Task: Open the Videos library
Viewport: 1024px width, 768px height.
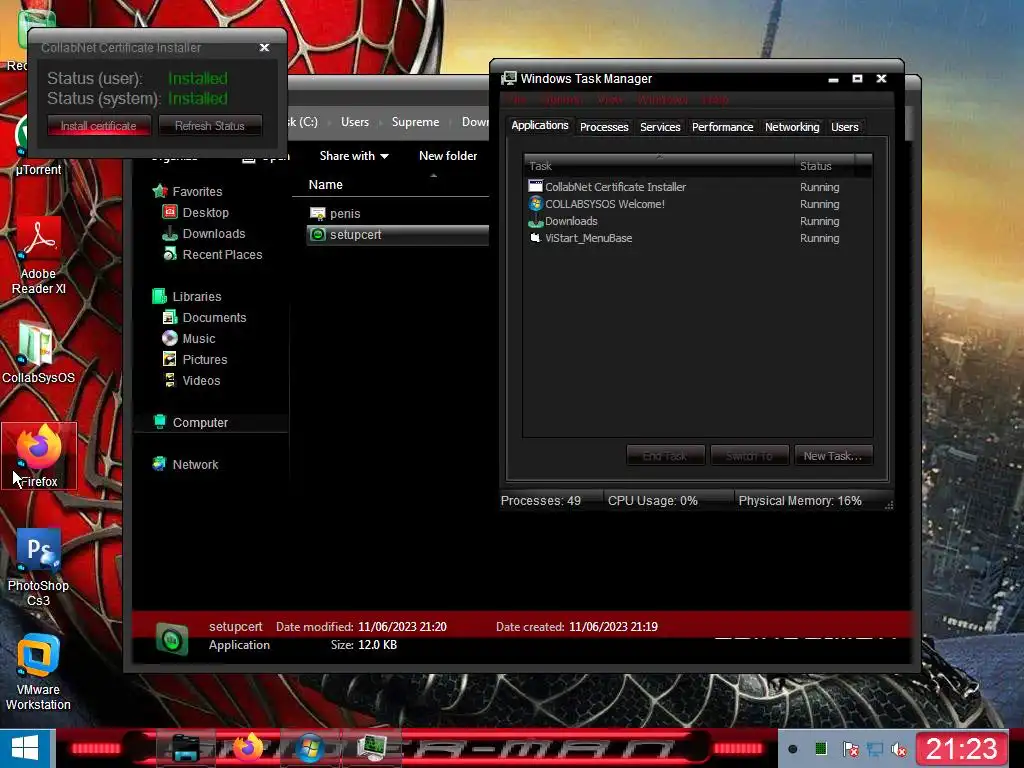Action: (191, 379)
